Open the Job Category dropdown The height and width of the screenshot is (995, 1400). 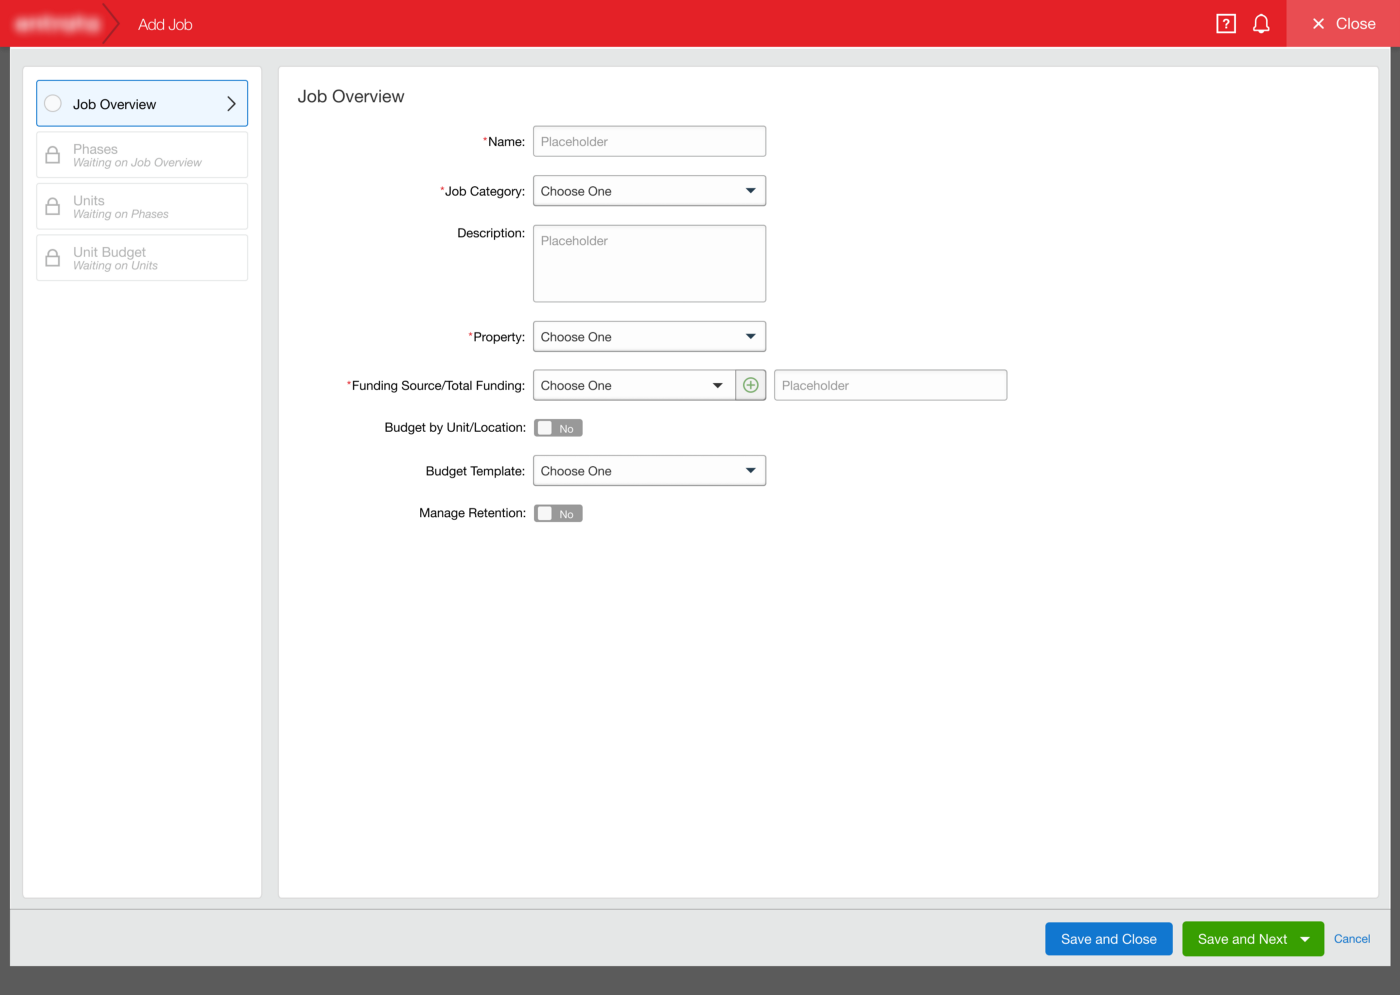(649, 191)
